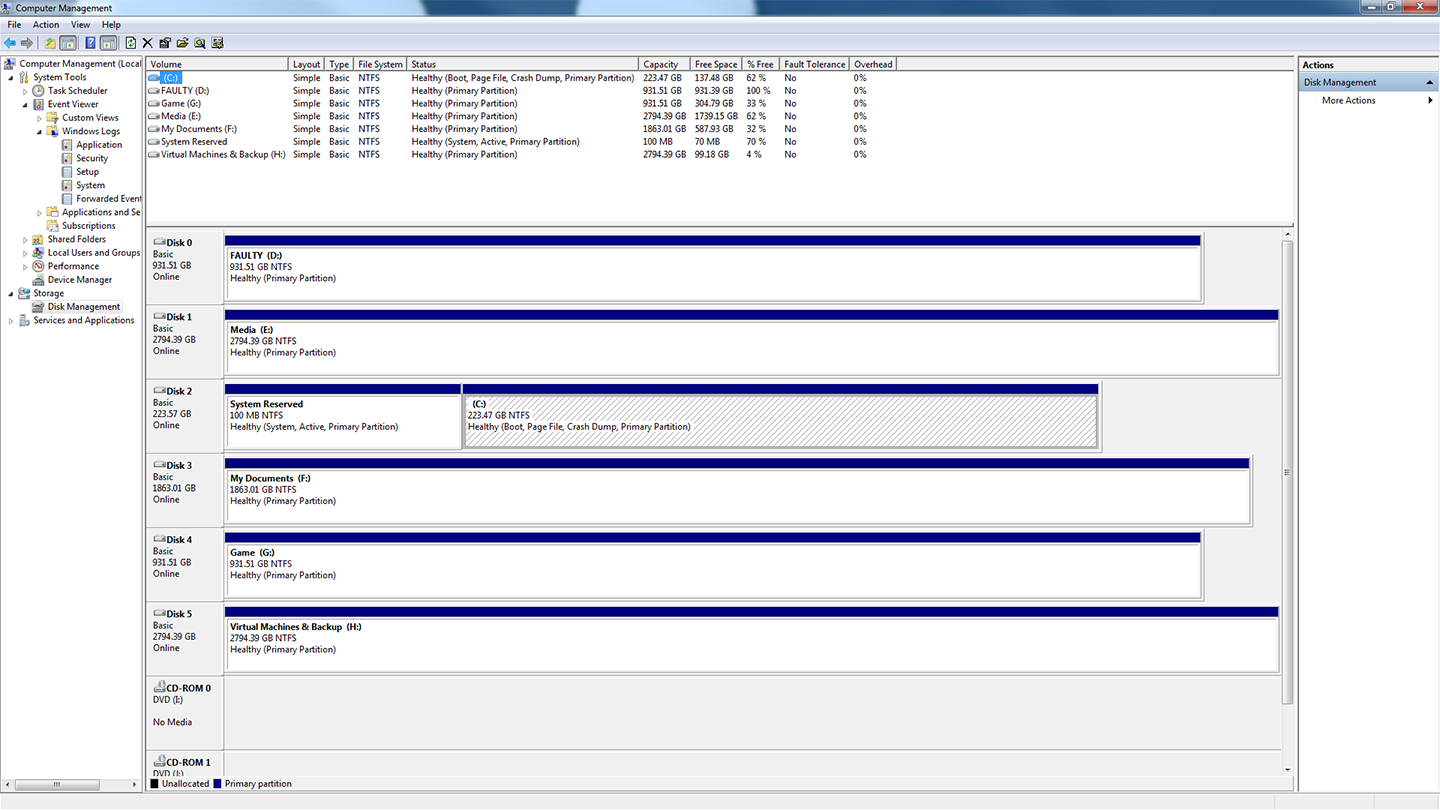The height and width of the screenshot is (810, 1440).
Task: Open the Properties toolbar icon
Action: (165, 43)
